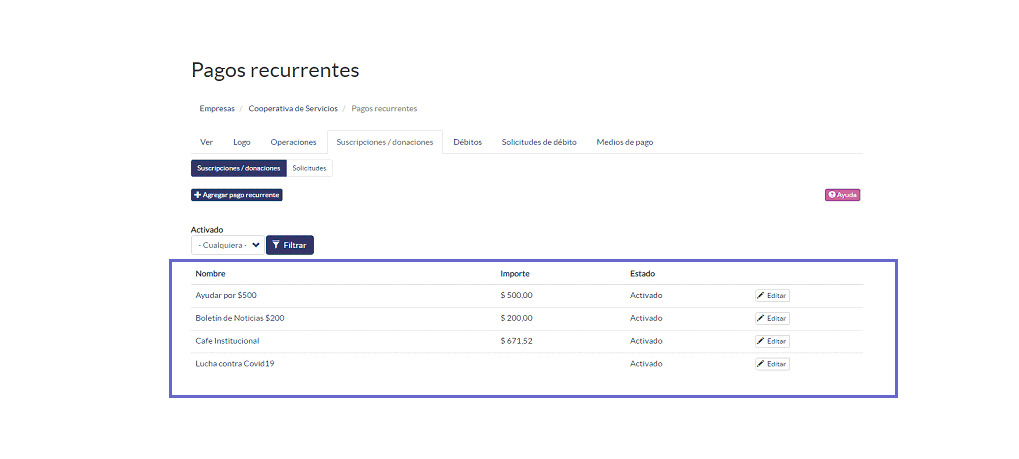
Task: Switch to the Solicitudes sub-tab
Action: pos(309,168)
